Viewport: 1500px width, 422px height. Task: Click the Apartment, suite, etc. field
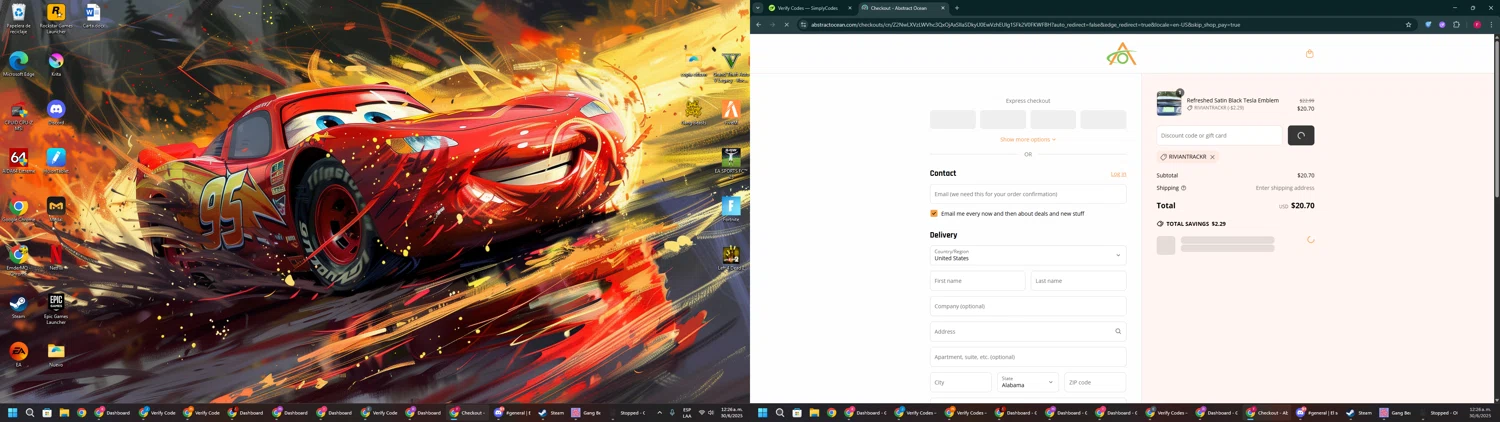[x=1028, y=357]
